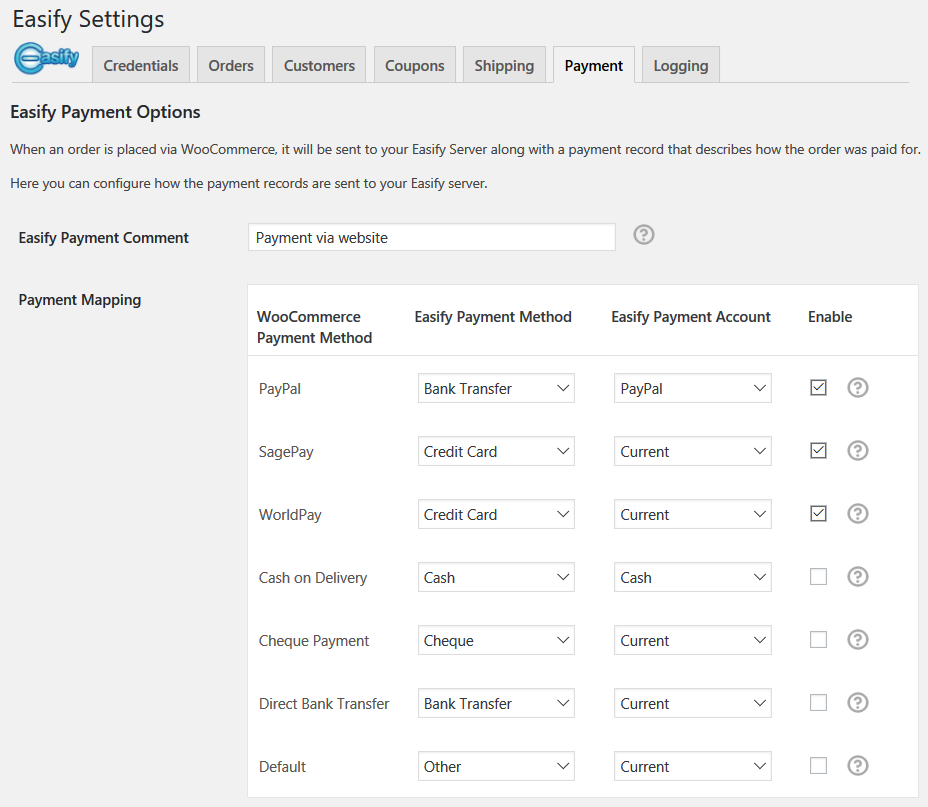Open help icon for Cheque Payment row
The width and height of the screenshot is (928, 807).
pos(858,640)
